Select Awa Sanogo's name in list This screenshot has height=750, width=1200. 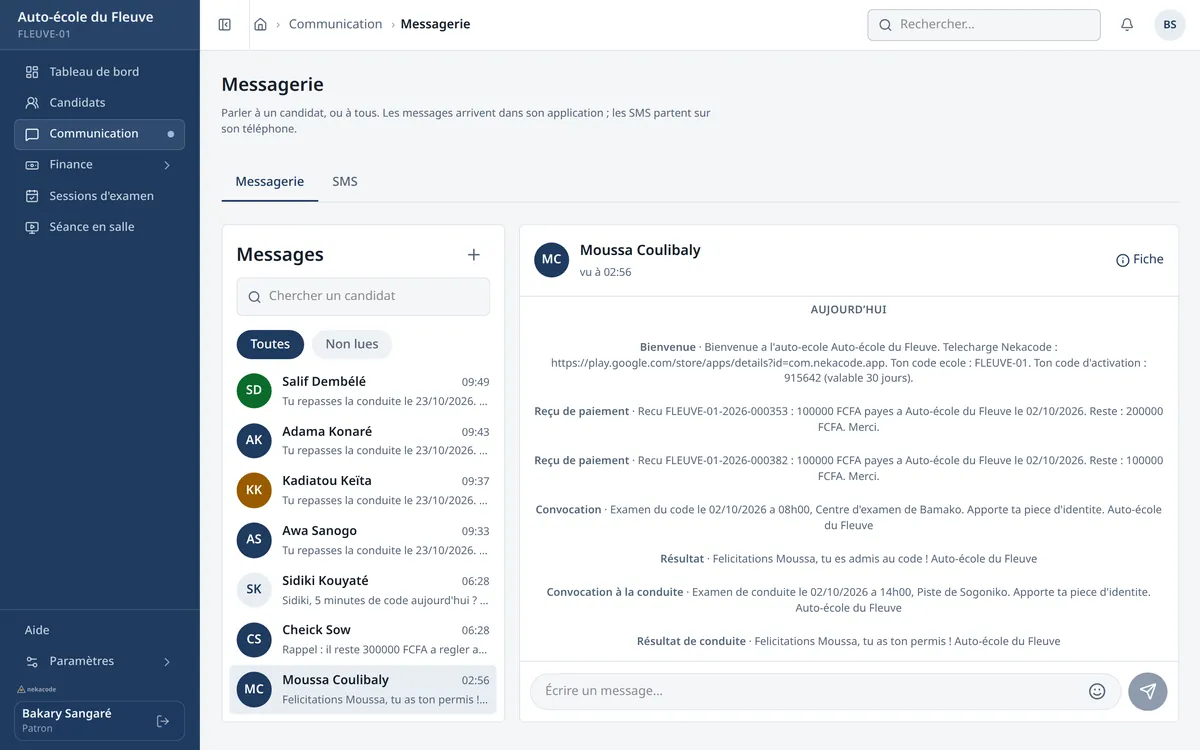tap(319, 531)
